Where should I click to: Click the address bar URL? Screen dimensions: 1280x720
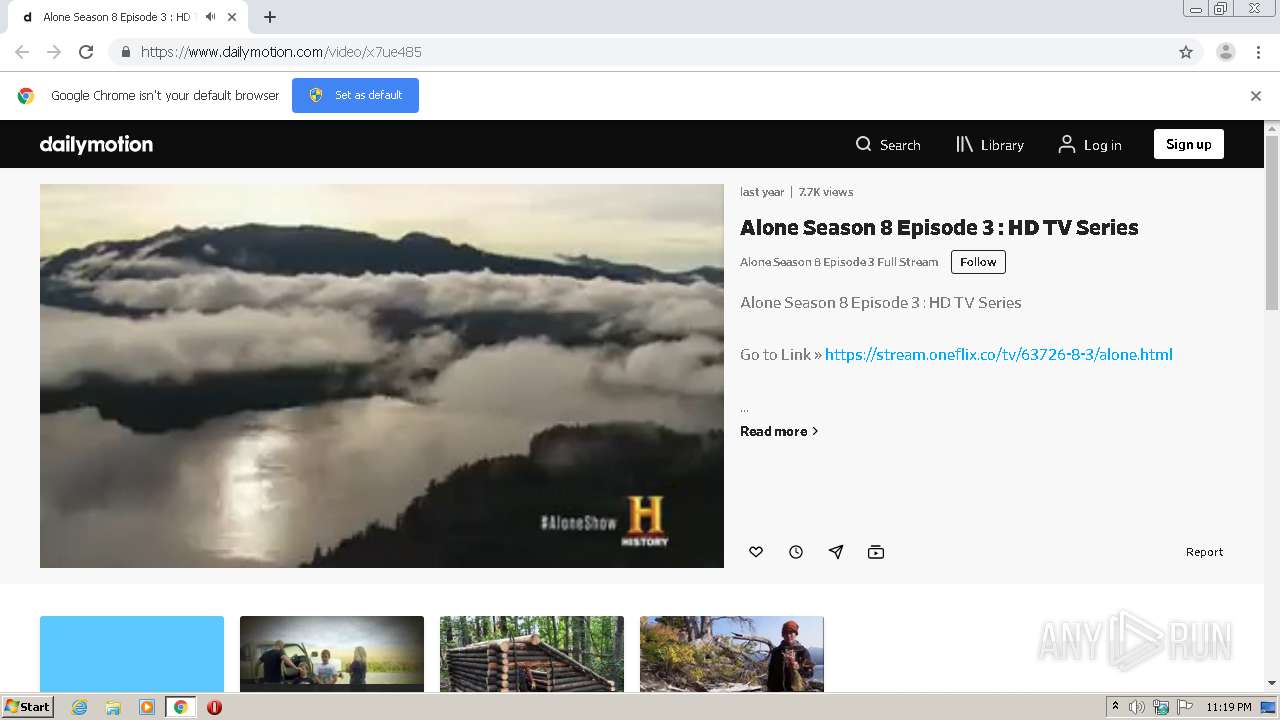(x=281, y=52)
